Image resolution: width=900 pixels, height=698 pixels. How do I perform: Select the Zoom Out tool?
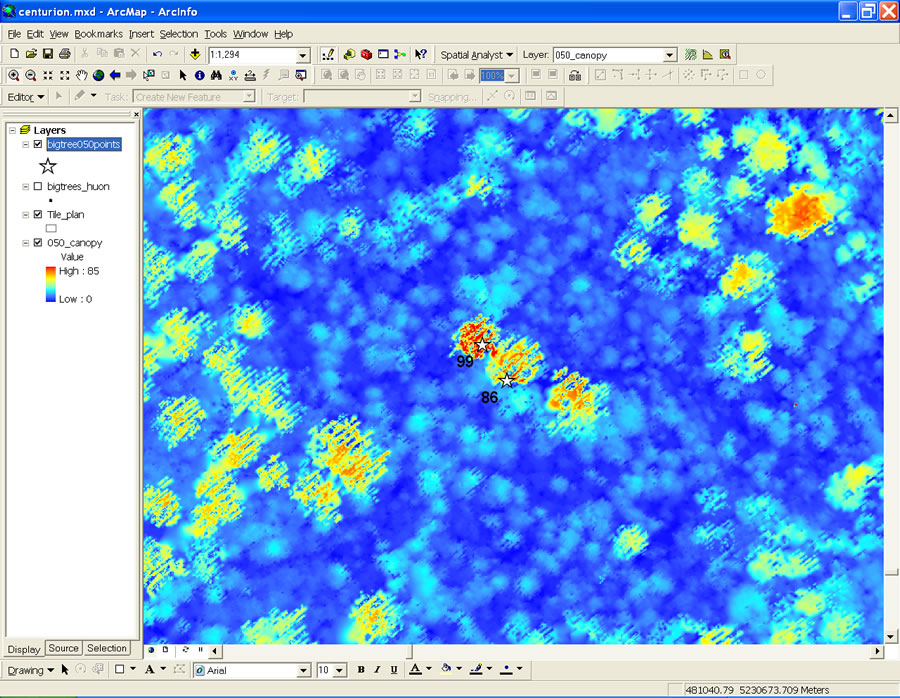[x=31, y=75]
